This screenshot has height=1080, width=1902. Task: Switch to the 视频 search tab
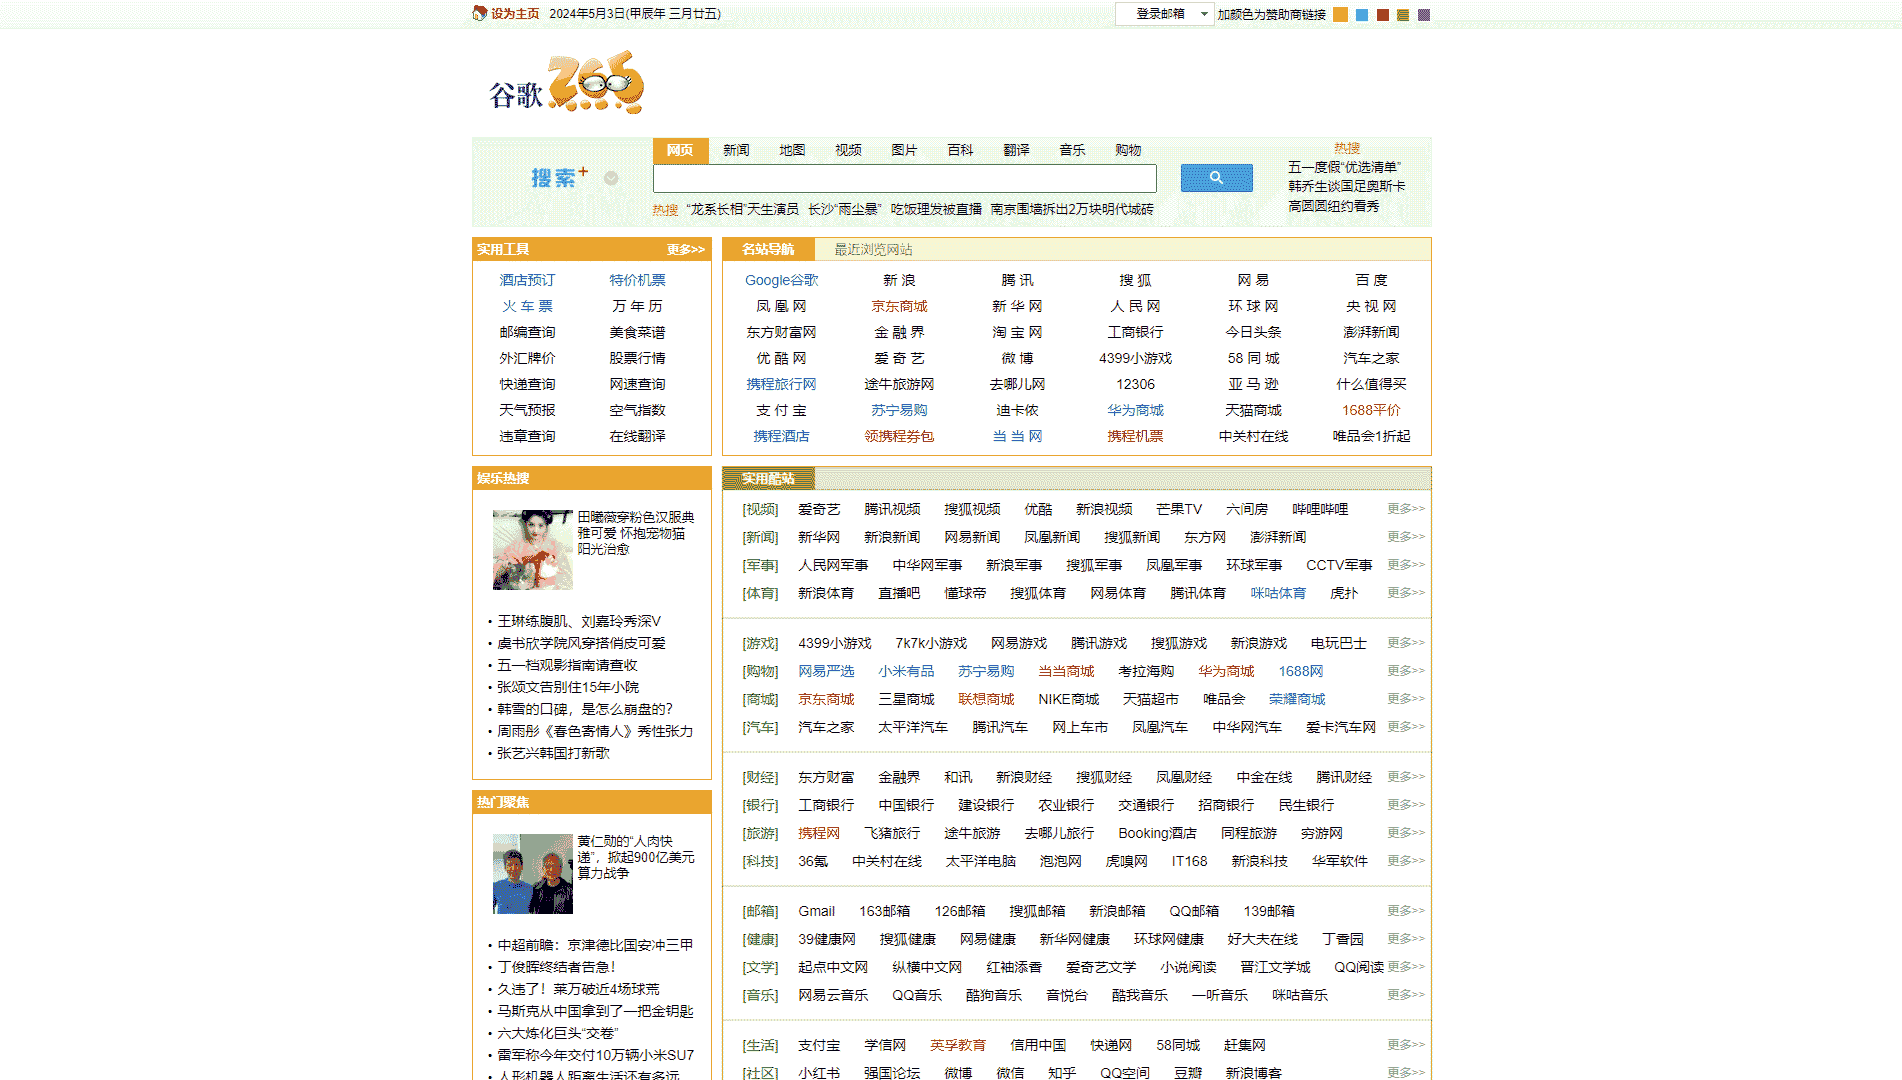[848, 150]
